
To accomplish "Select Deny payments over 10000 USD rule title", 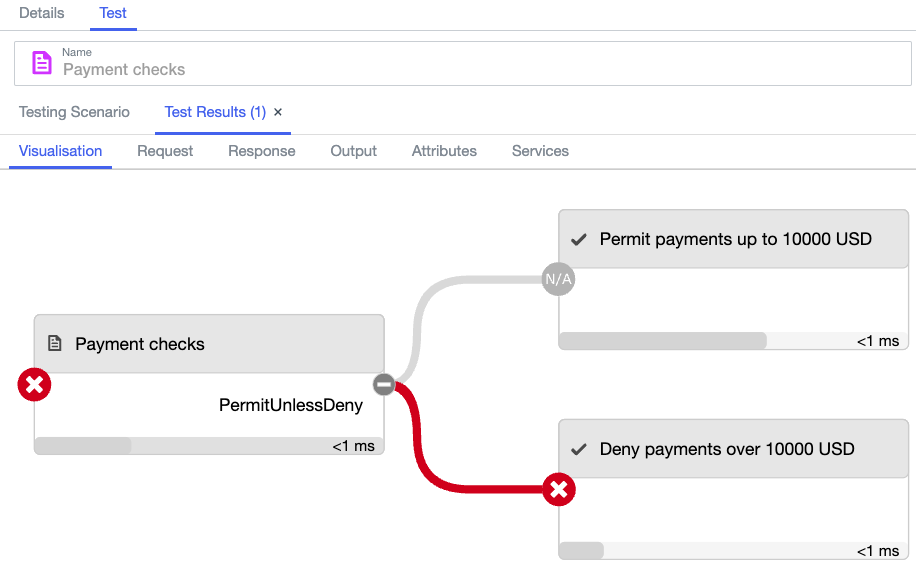I will click(727, 449).
